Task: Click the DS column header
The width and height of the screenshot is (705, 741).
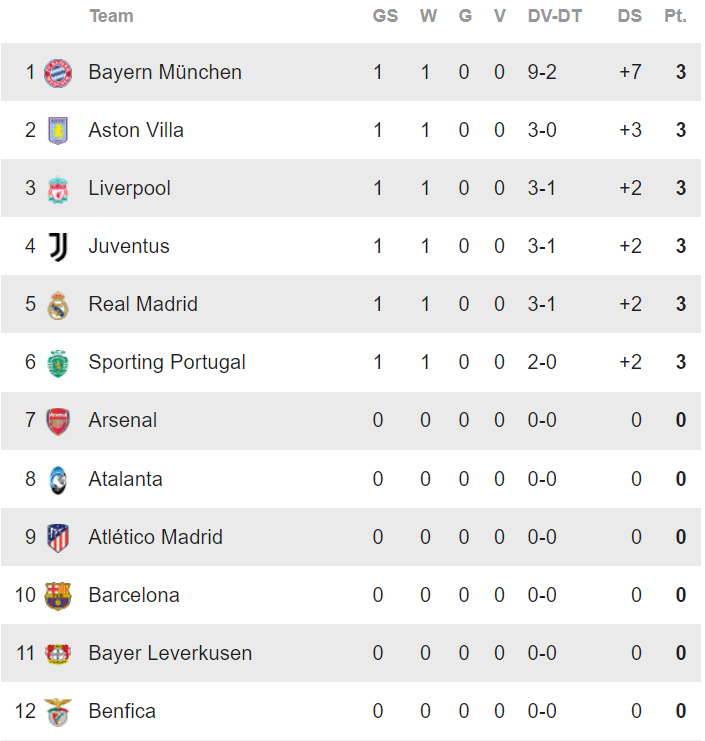Action: 629,16
